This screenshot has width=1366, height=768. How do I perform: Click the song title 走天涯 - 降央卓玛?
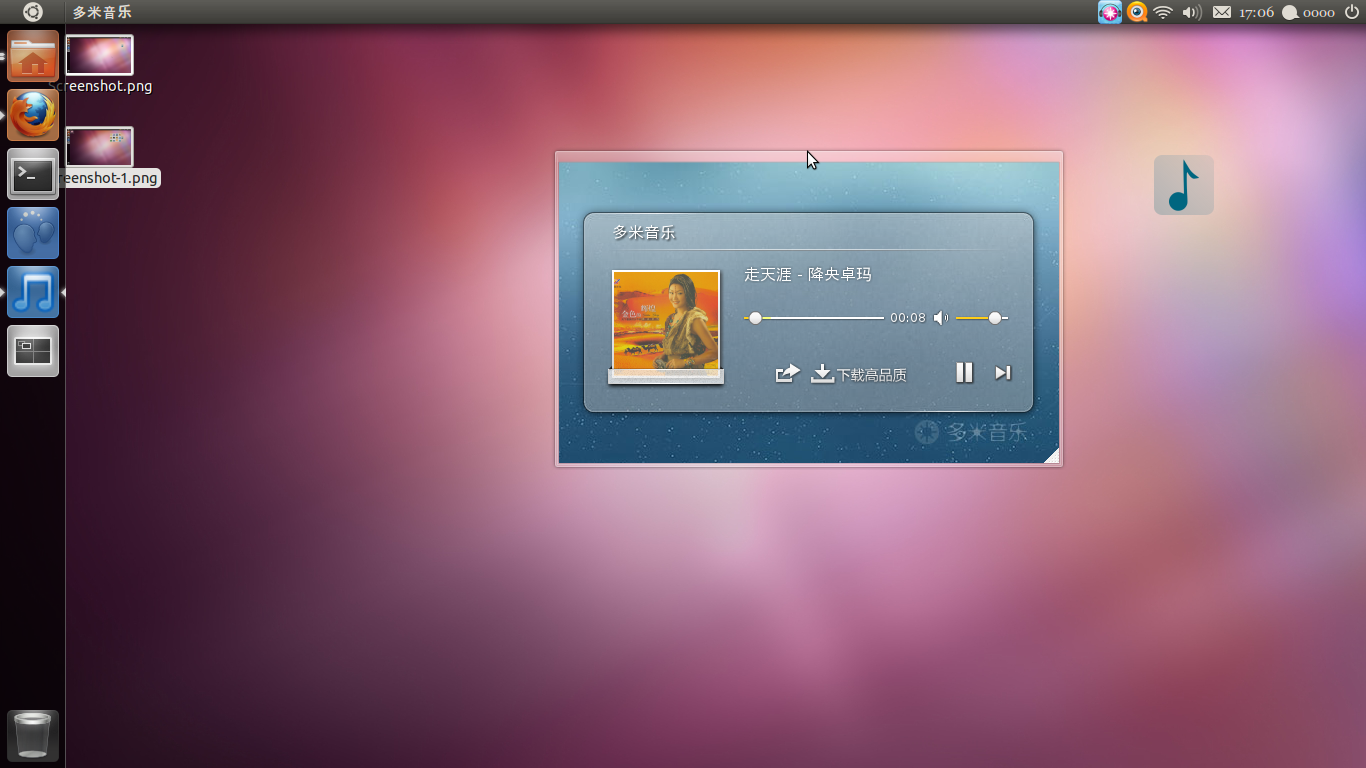pos(808,274)
